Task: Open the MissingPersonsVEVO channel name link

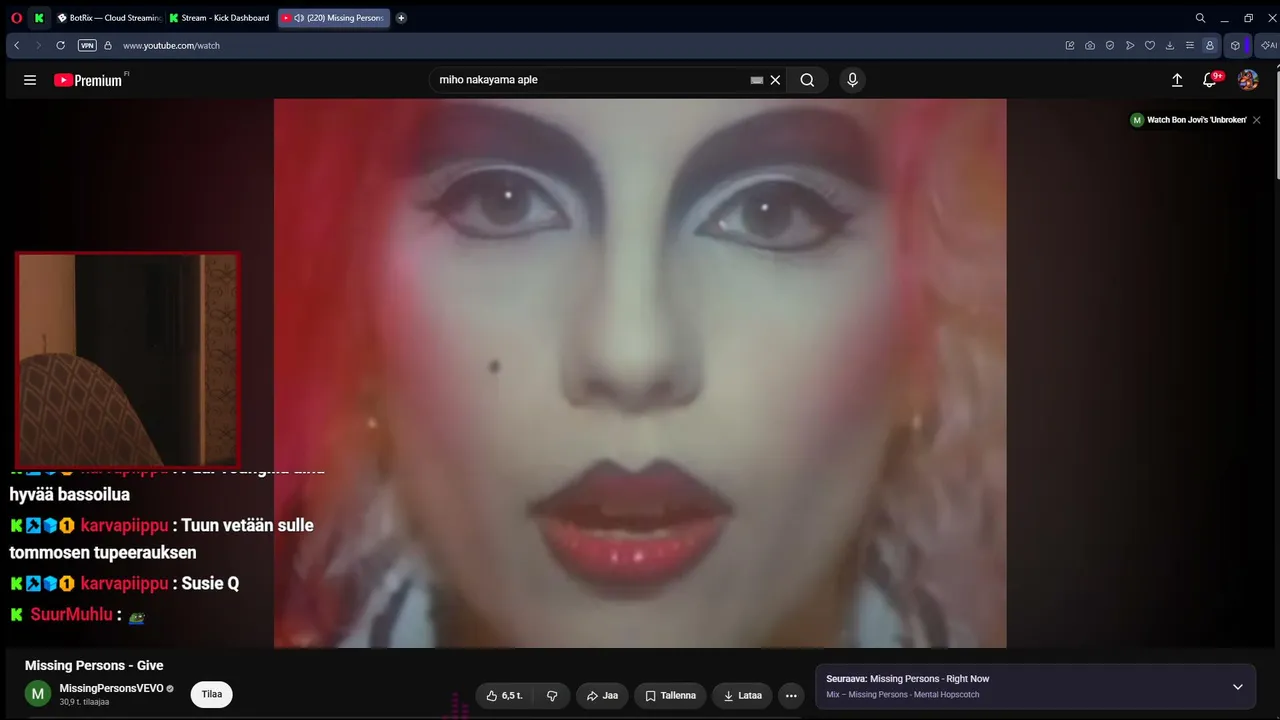Action: (111, 689)
